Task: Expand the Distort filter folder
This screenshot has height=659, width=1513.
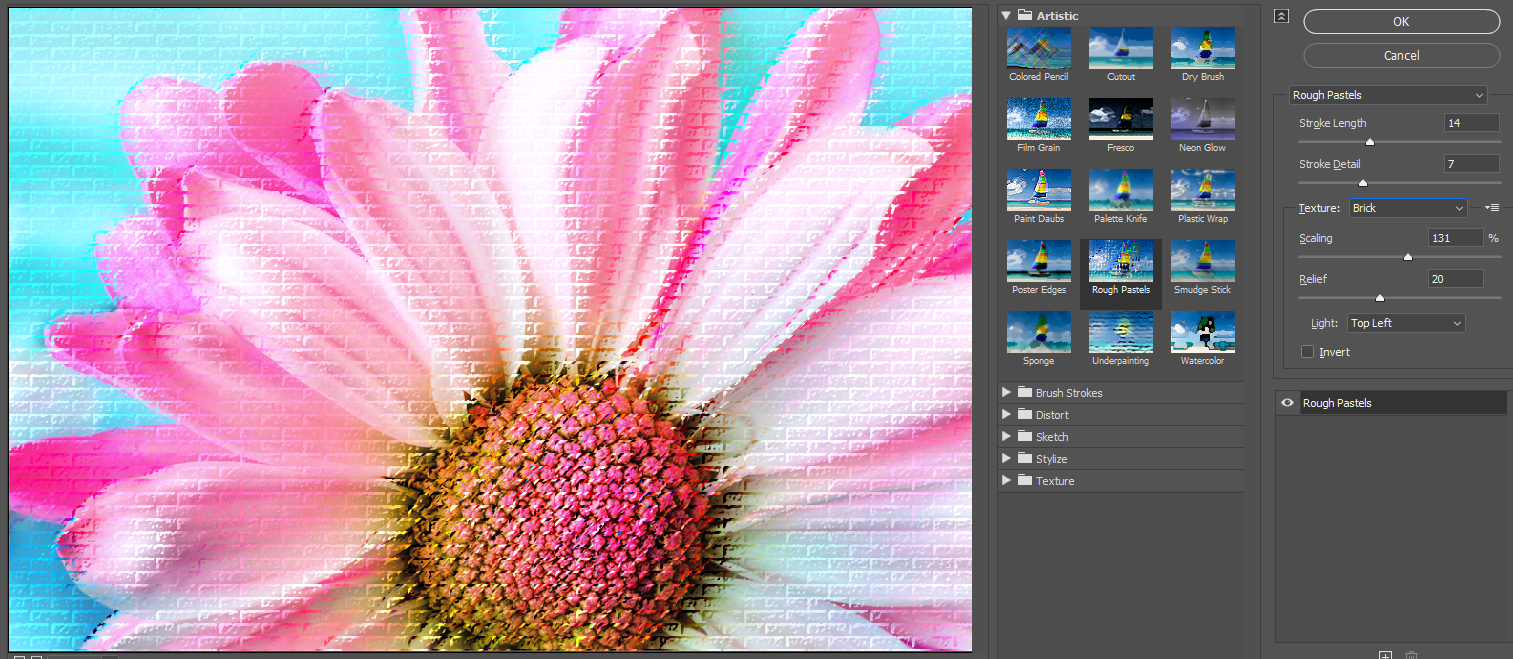Action: 1006,415
